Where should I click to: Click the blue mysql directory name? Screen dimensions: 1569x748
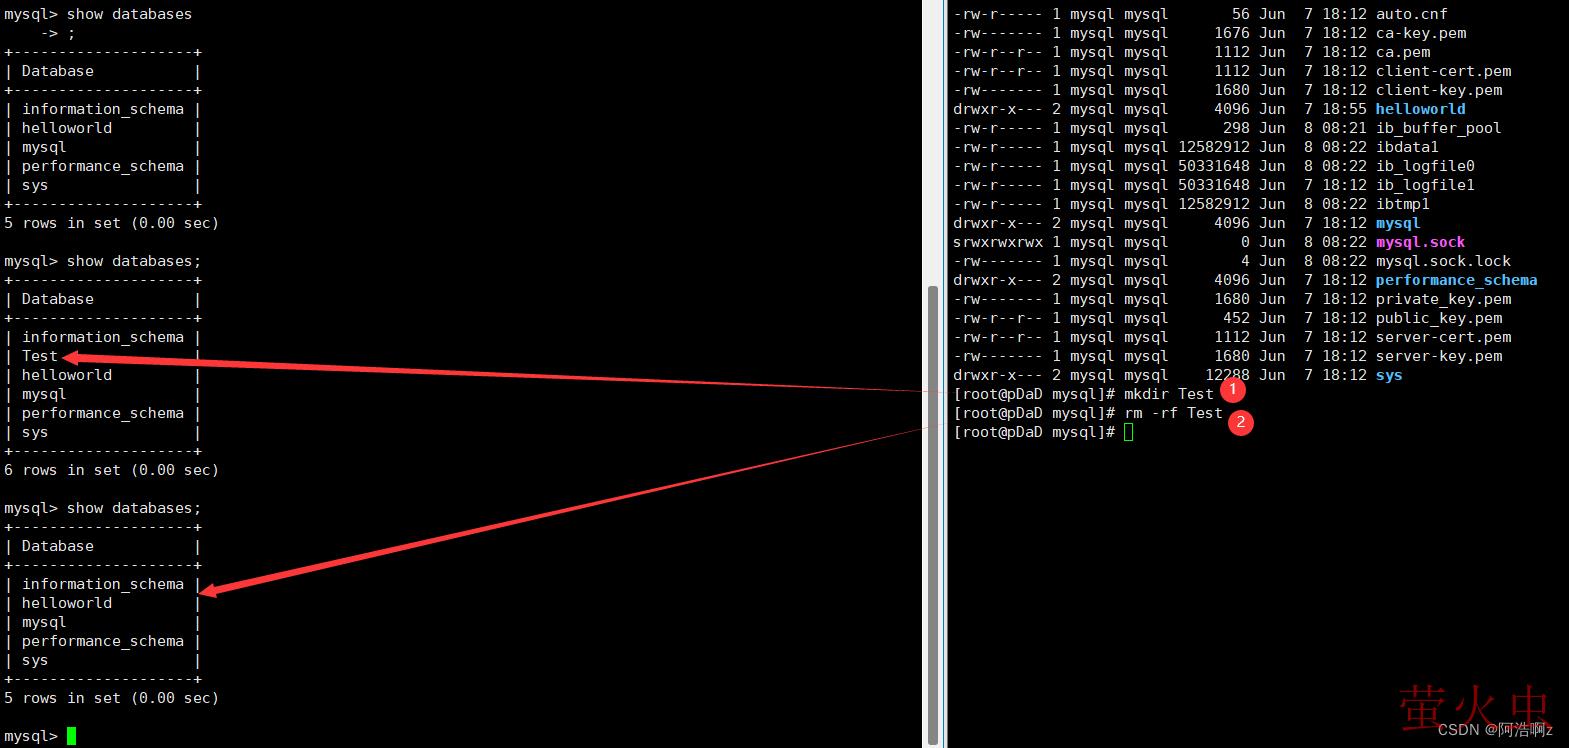tap(1397, 223)
